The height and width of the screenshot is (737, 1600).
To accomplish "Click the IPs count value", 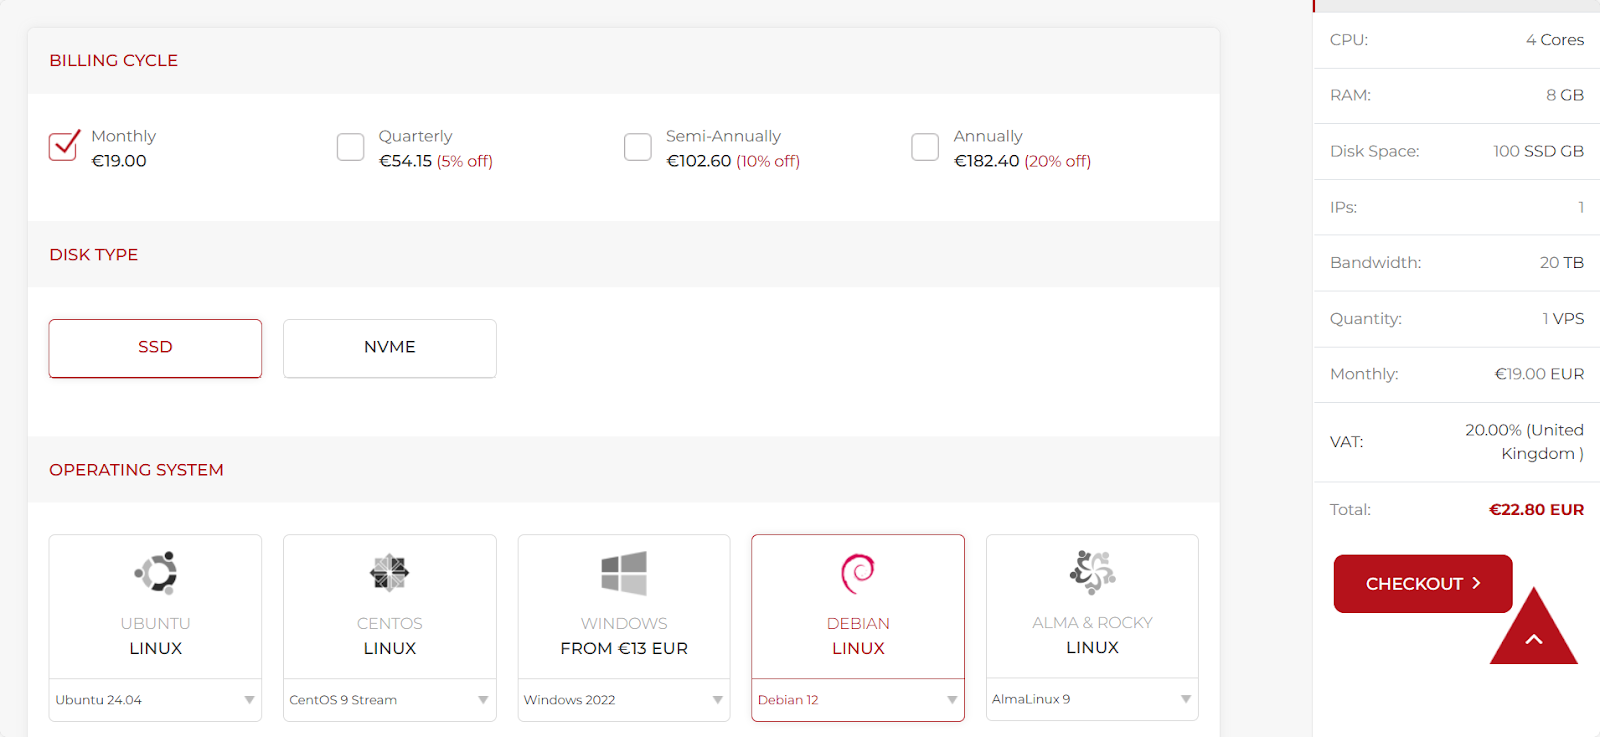I will pyautogui.click(x=1581, y=207).
